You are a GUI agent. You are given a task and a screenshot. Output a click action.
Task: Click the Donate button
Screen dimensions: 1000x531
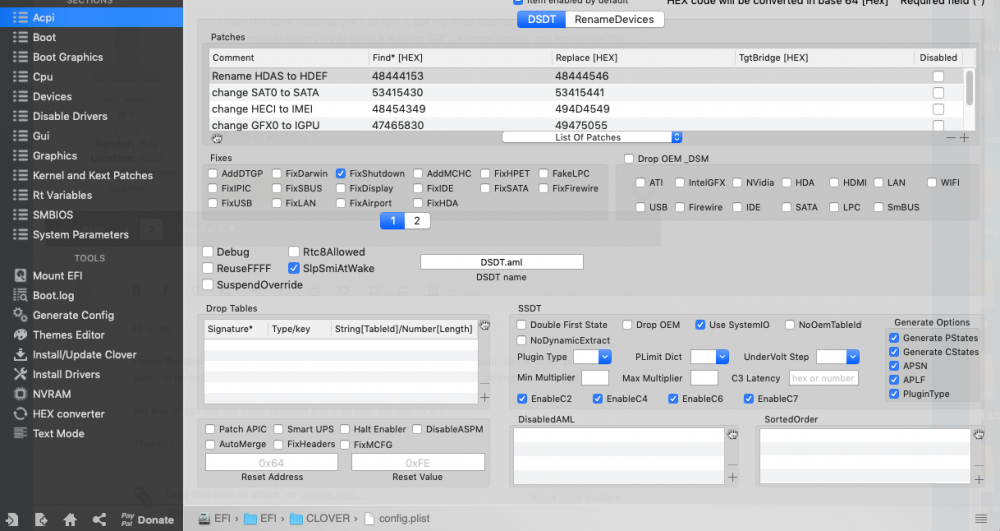coord(147,520)
